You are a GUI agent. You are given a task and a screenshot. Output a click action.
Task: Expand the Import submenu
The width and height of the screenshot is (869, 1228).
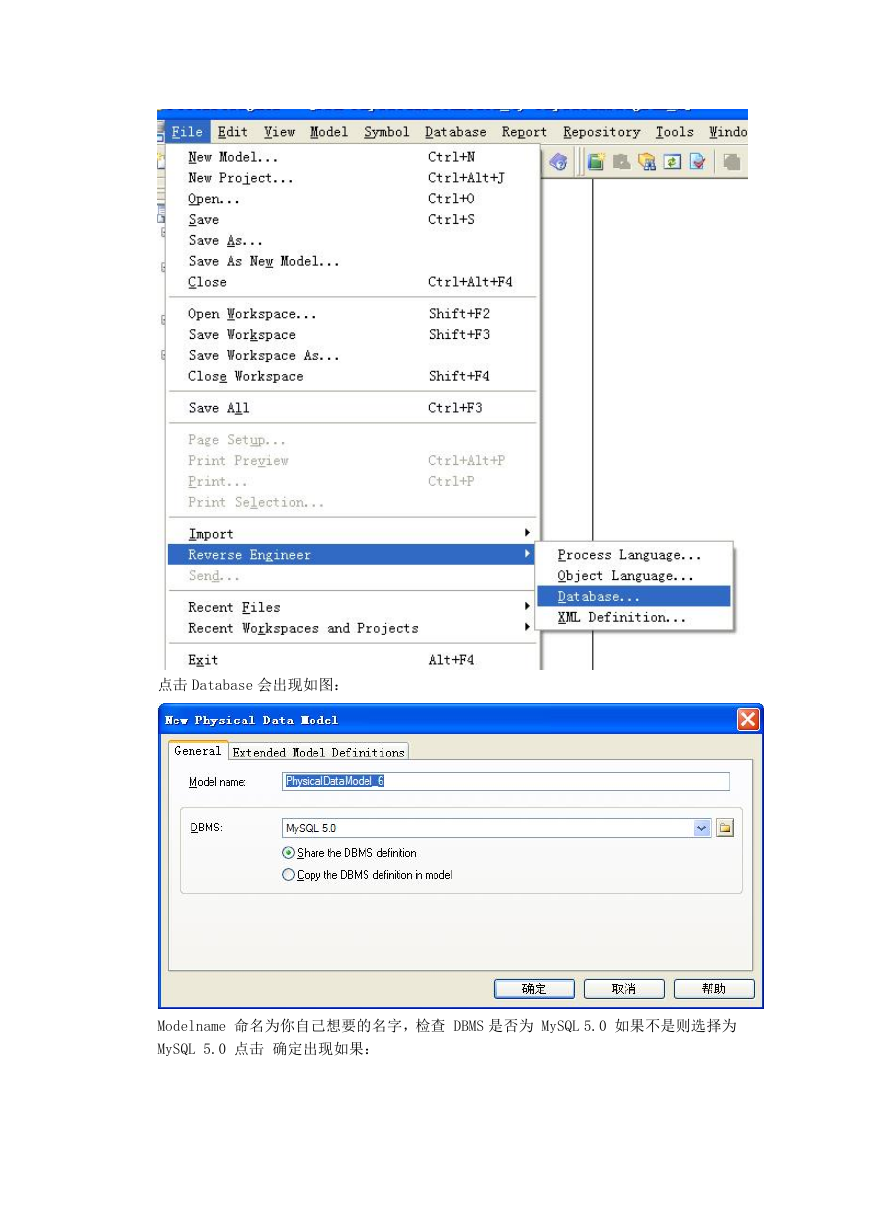(x=354, y=534)
